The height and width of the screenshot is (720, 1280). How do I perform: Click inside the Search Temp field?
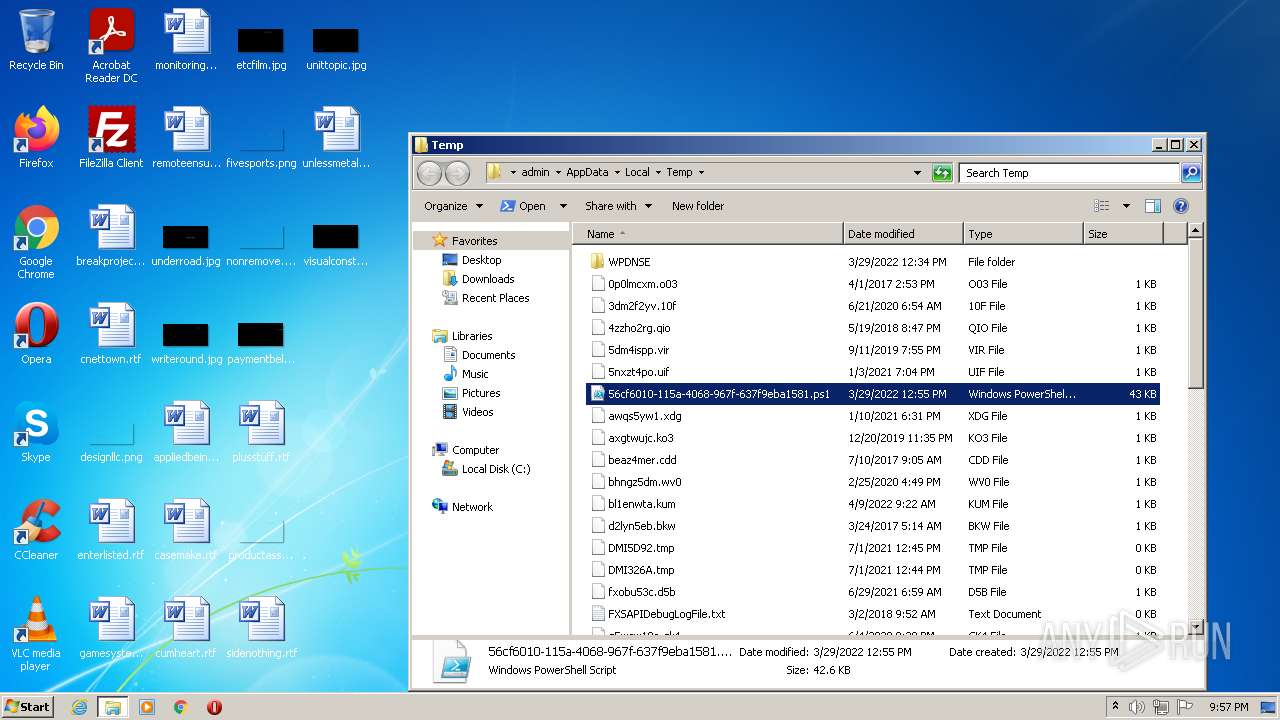1069,173
